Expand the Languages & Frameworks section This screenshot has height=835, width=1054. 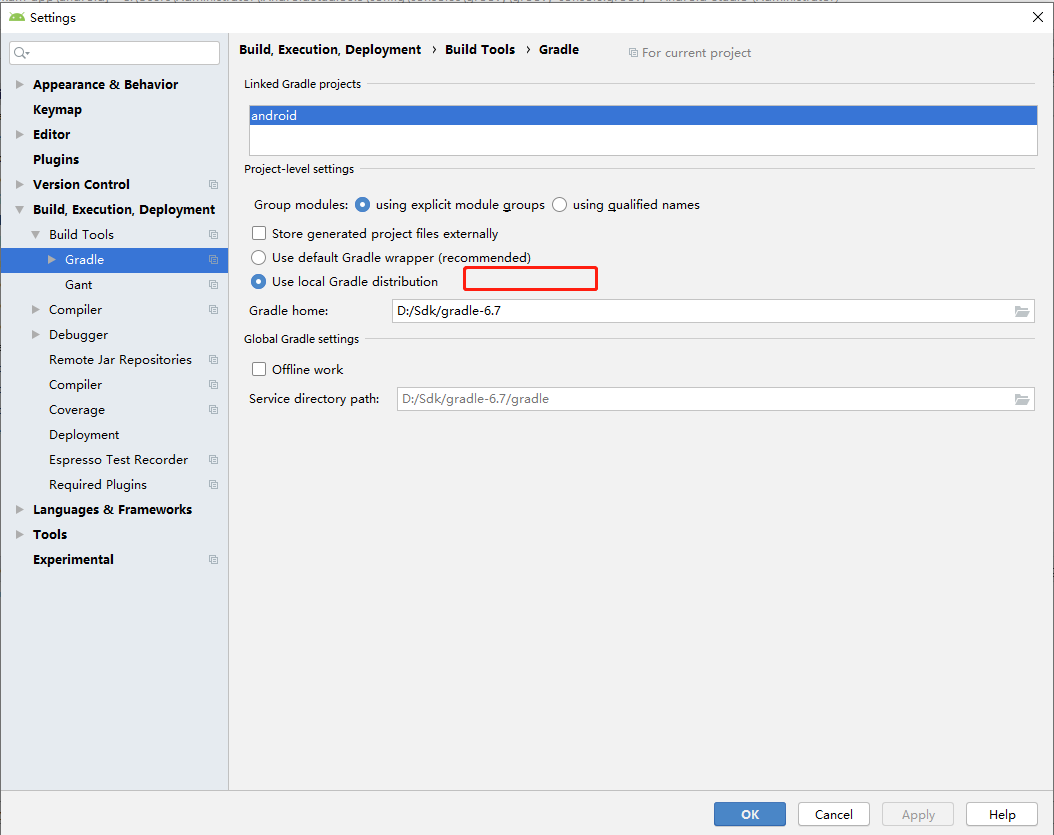pos(19,510)
